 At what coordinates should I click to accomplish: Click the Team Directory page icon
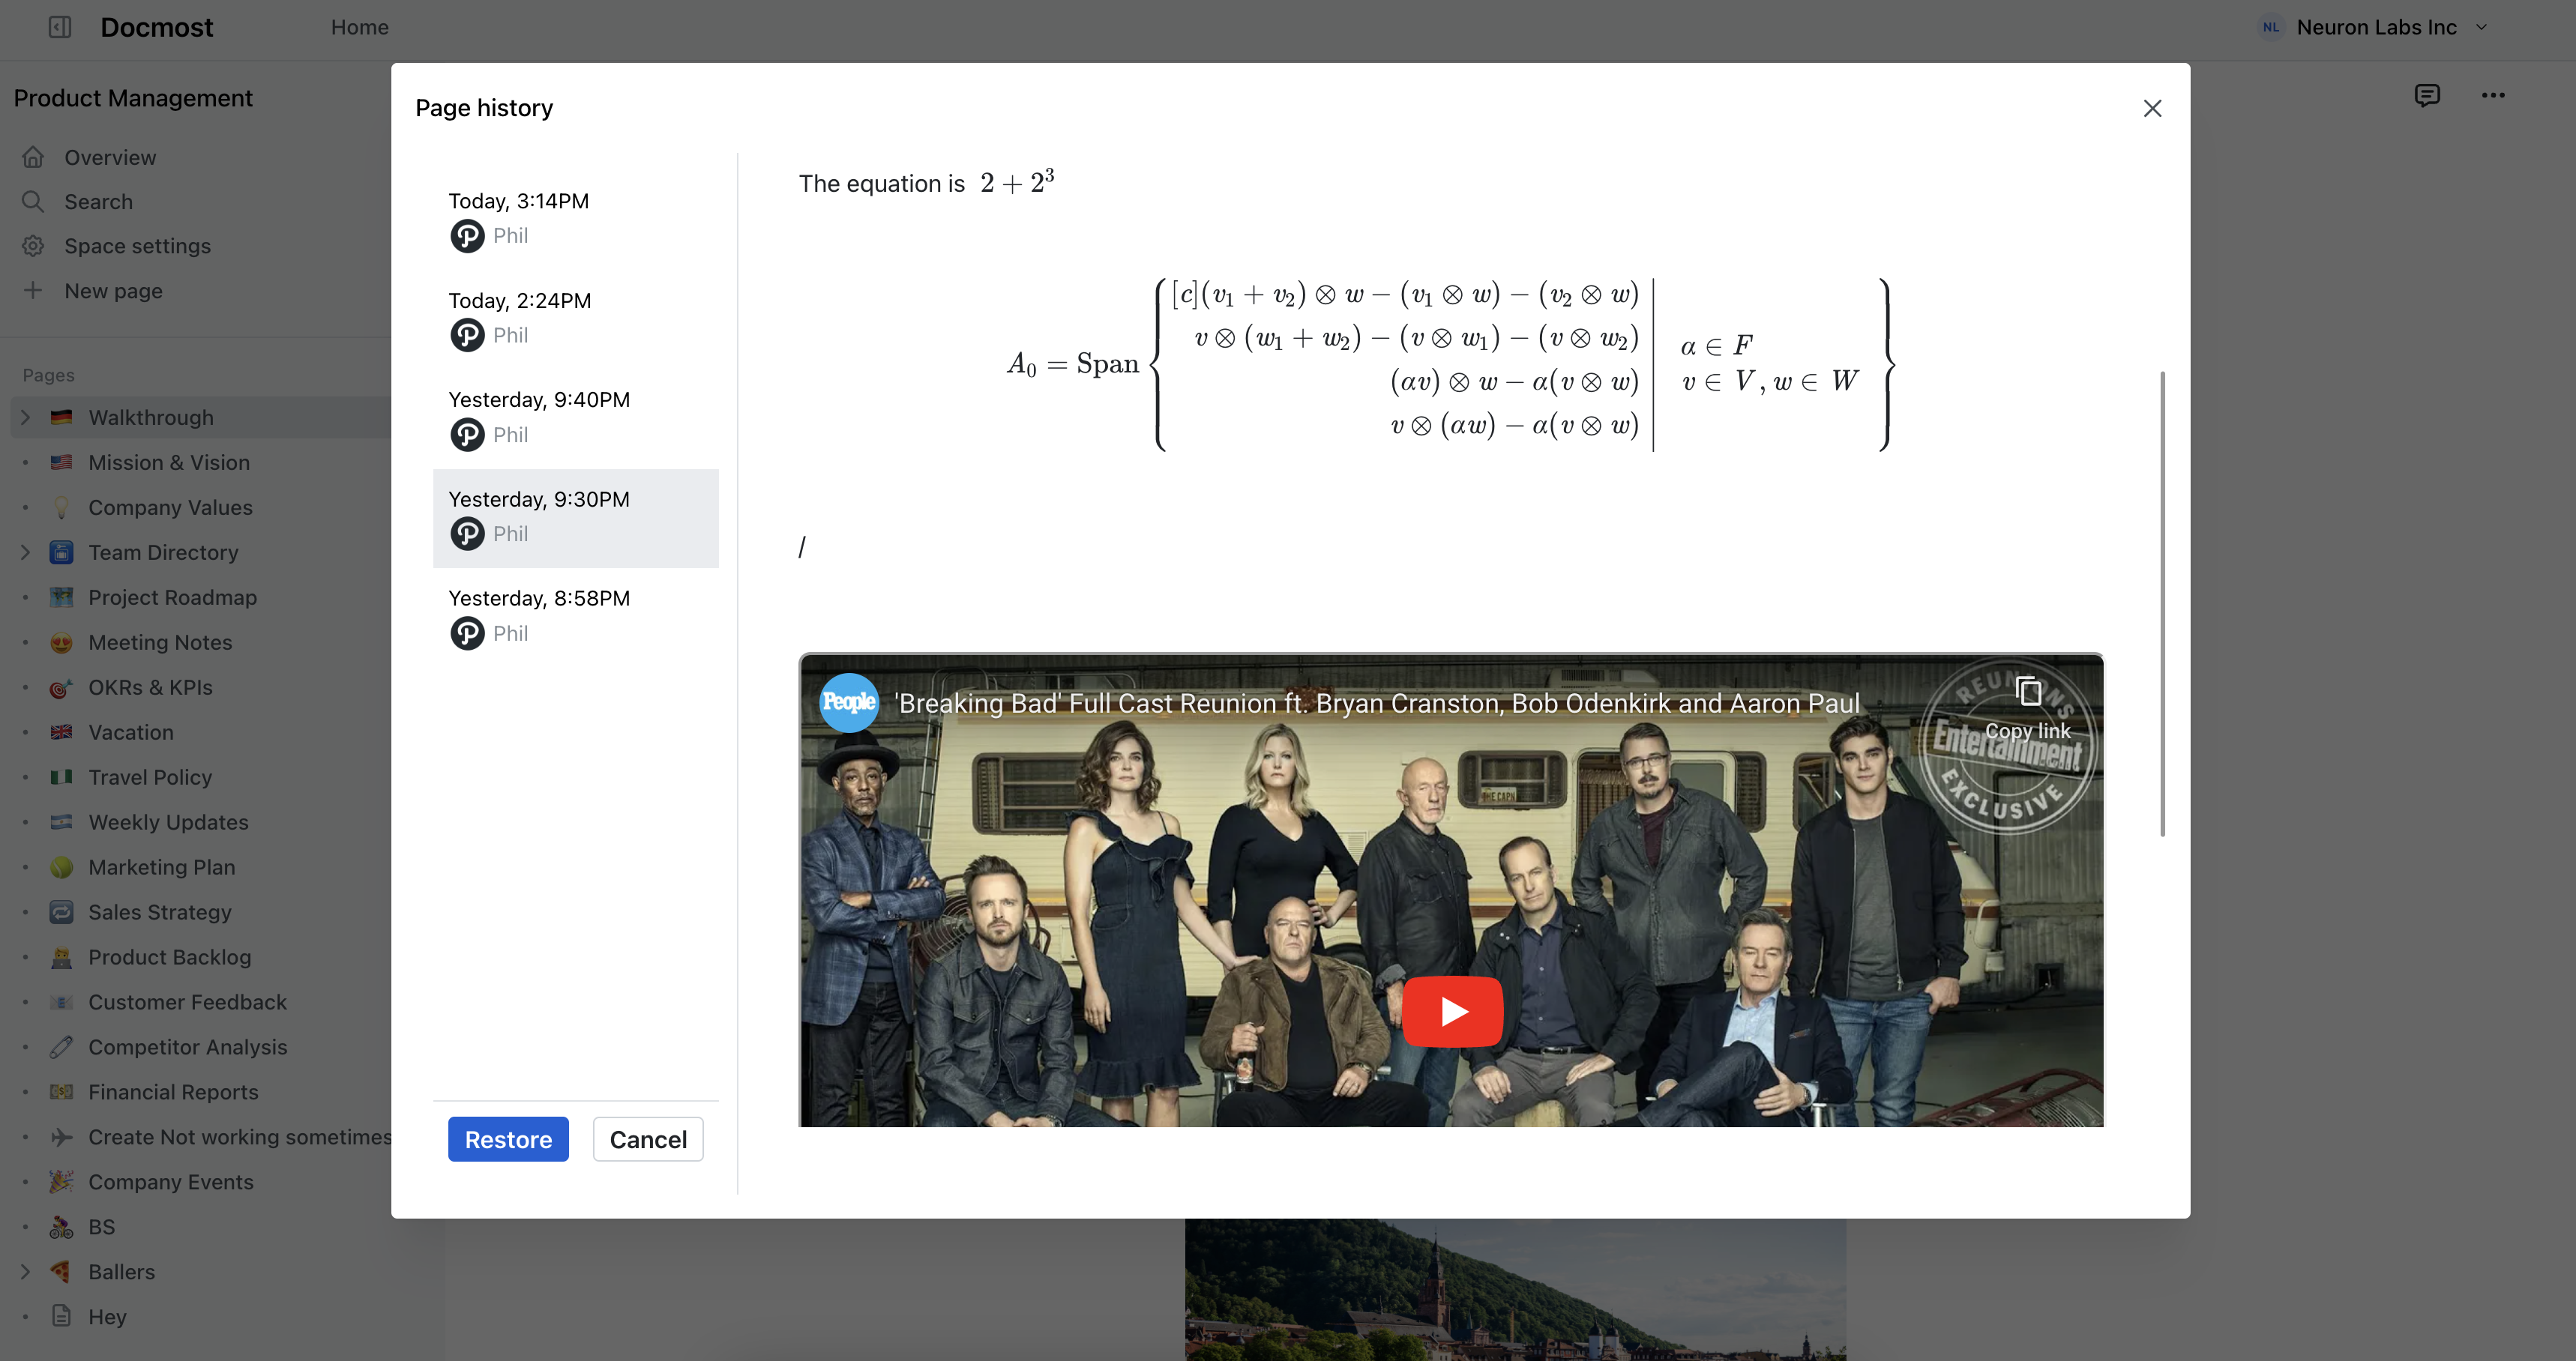[61, 552]
